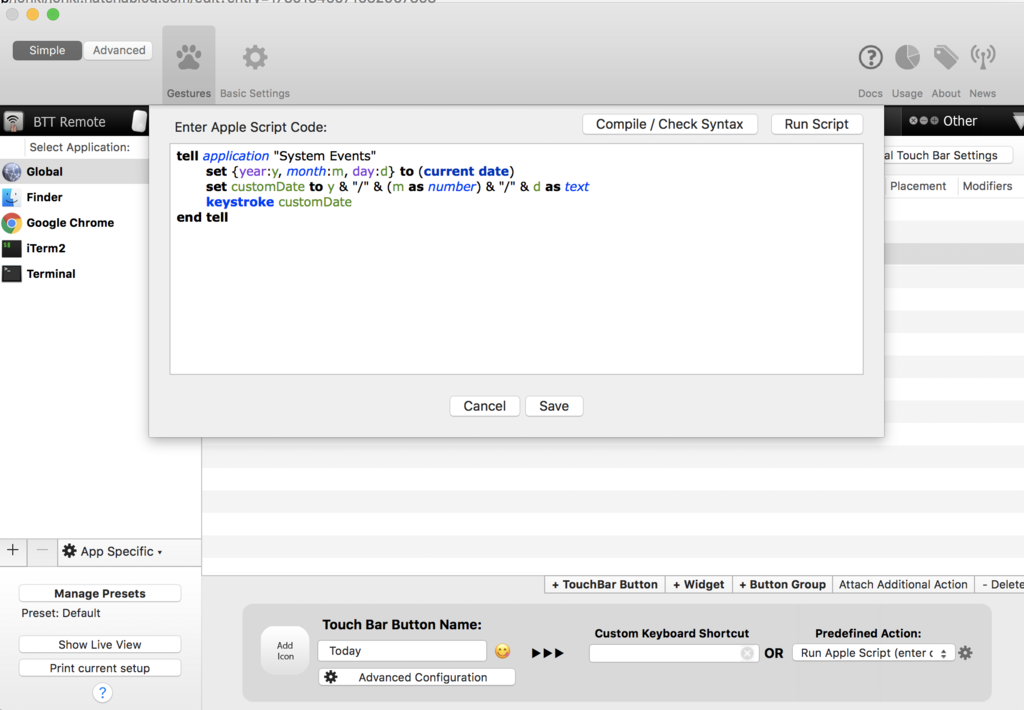Click the Terminal app icon
This screenshot has width=1024, height=710.
11,274
